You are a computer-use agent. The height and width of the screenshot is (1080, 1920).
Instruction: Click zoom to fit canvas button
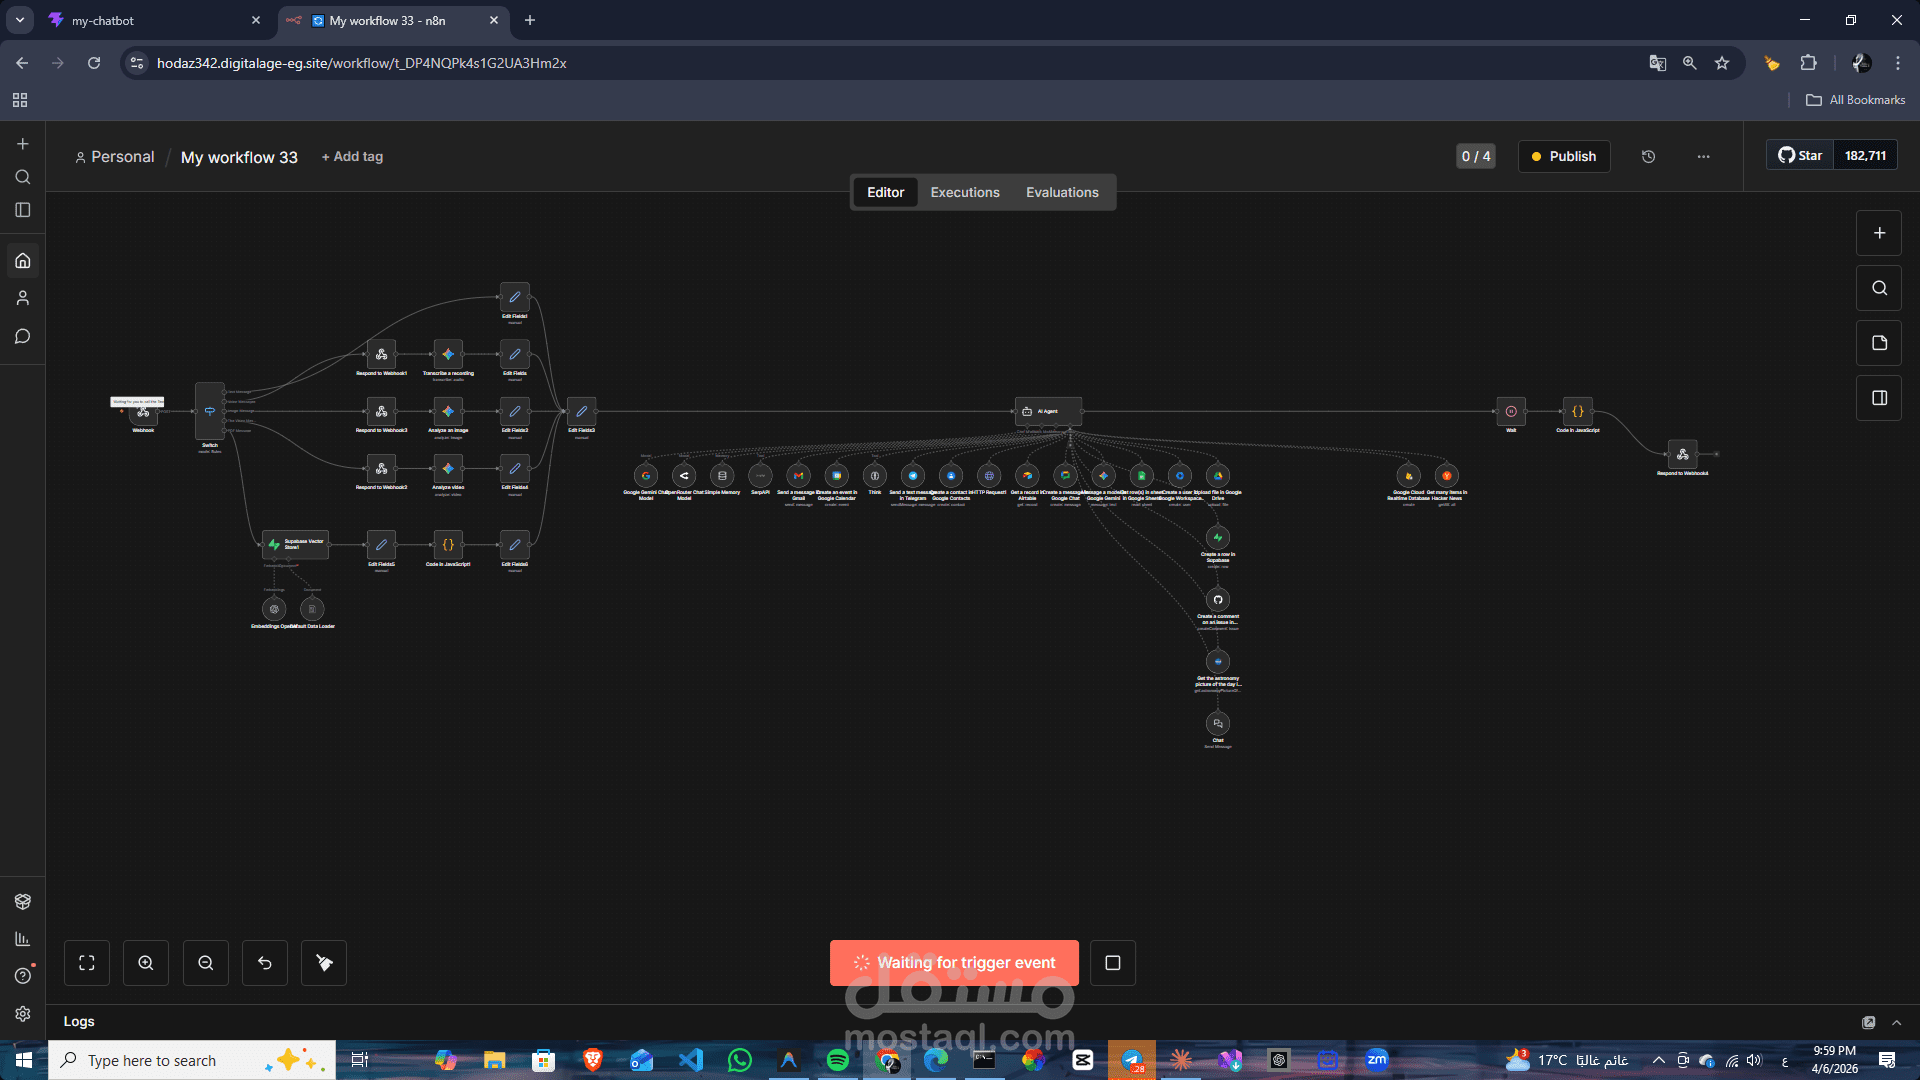pyautogui.click(x=87, y=963)
